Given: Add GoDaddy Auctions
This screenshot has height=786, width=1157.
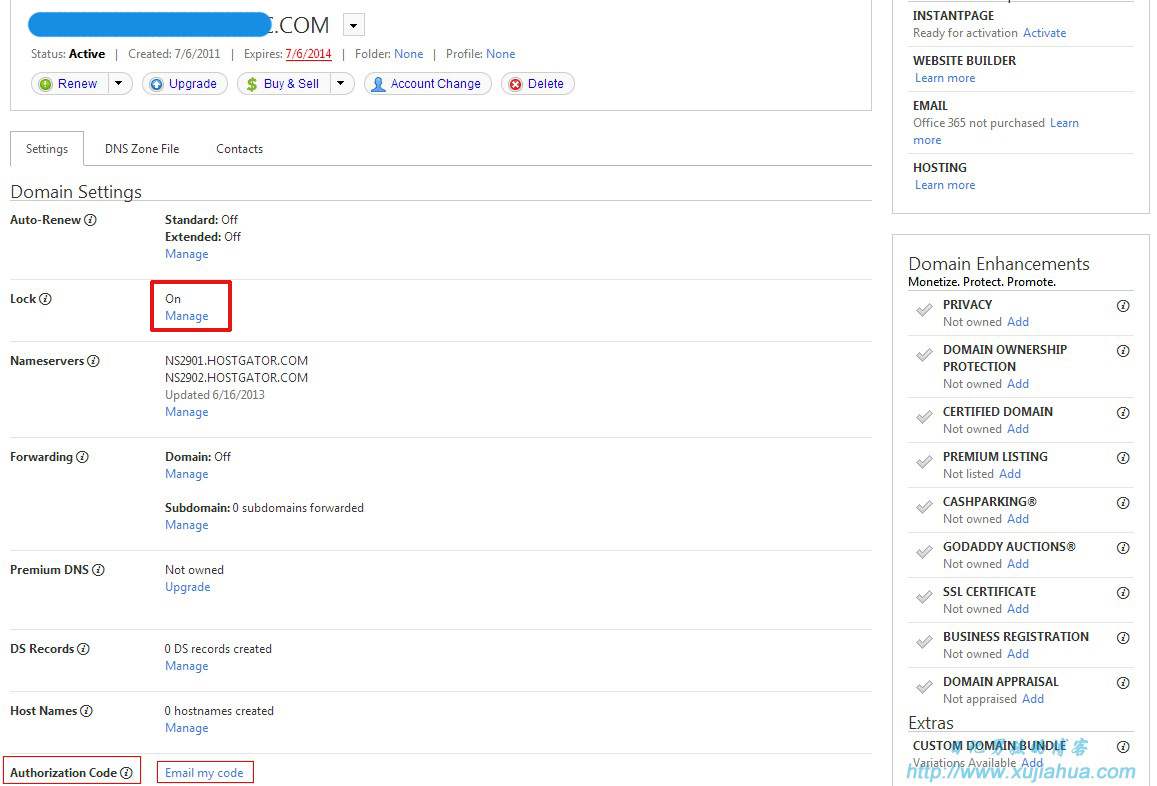Looking at the screenshot, I should tap(1018, 564).
